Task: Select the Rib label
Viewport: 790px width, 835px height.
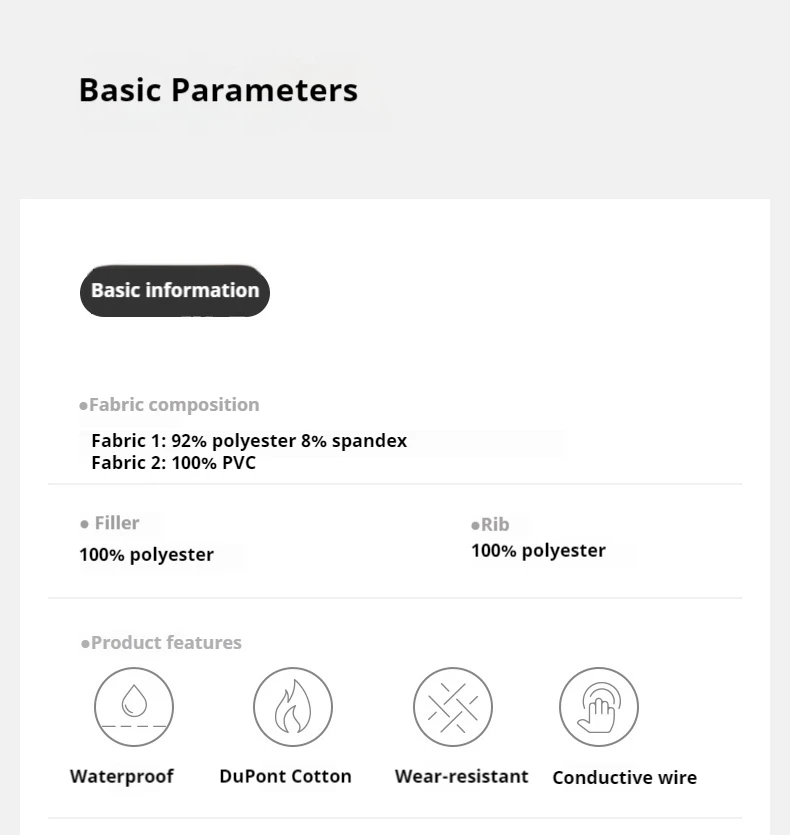Action: coord(495,525)
